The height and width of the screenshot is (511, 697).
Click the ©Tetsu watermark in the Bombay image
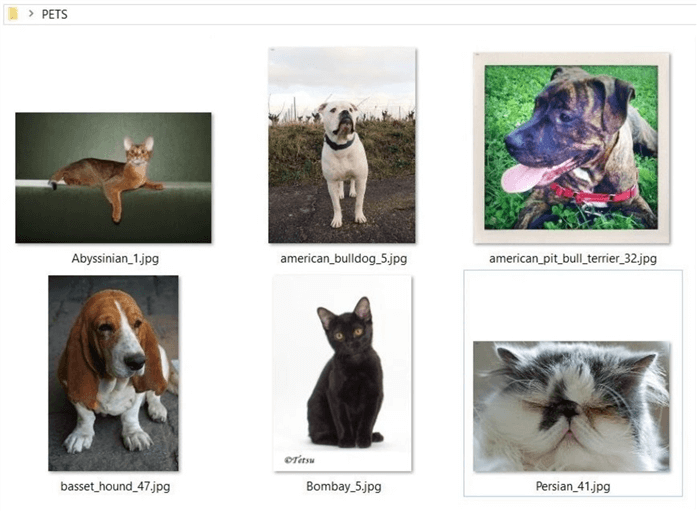coord(299,459)
